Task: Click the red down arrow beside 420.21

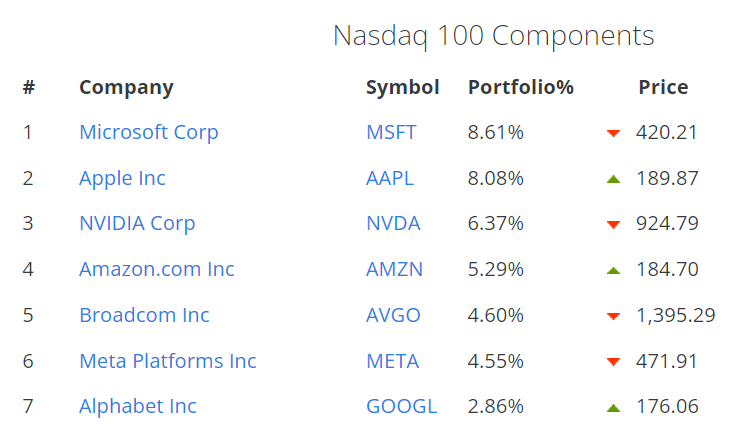Action: 613,134
